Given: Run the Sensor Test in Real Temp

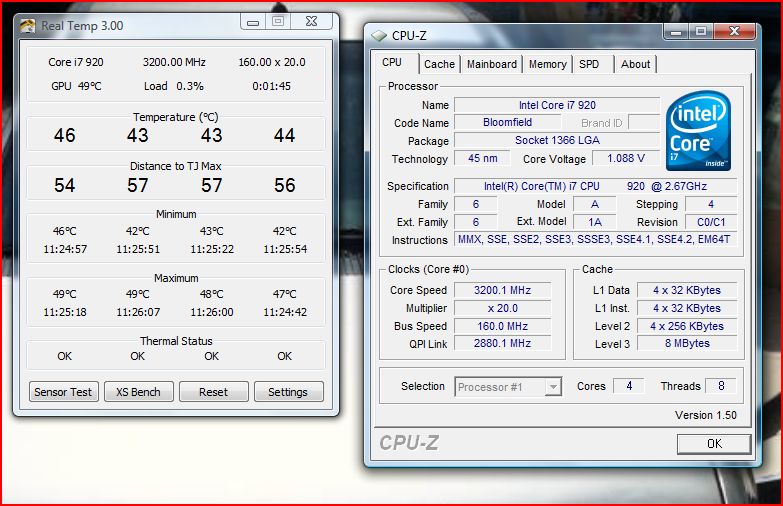Looking at the screenshot, I should coord(63,392).
